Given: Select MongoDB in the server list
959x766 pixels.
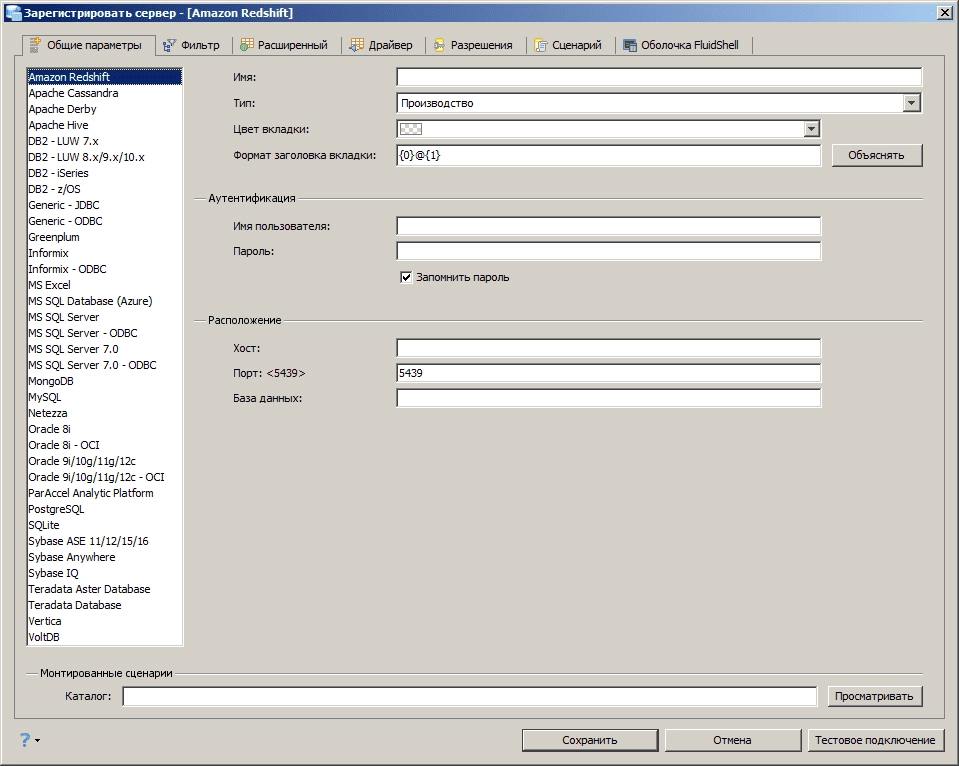Looking at the screenshot, I should point(105,381).
